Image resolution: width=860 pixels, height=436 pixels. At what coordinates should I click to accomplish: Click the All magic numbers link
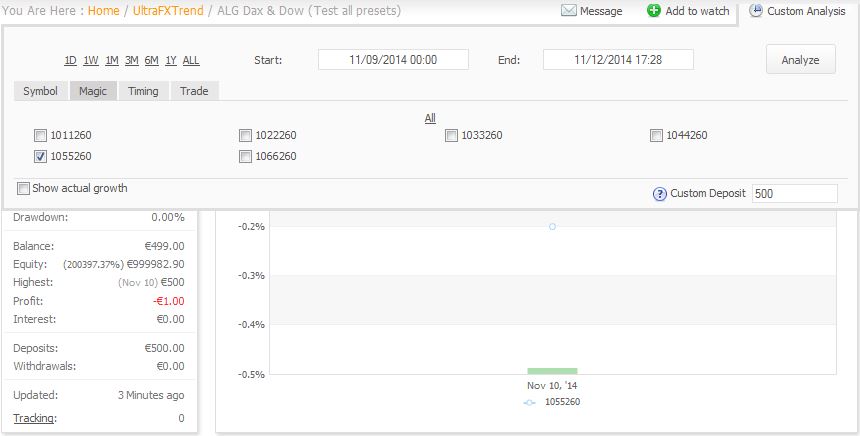pos(430,118)
